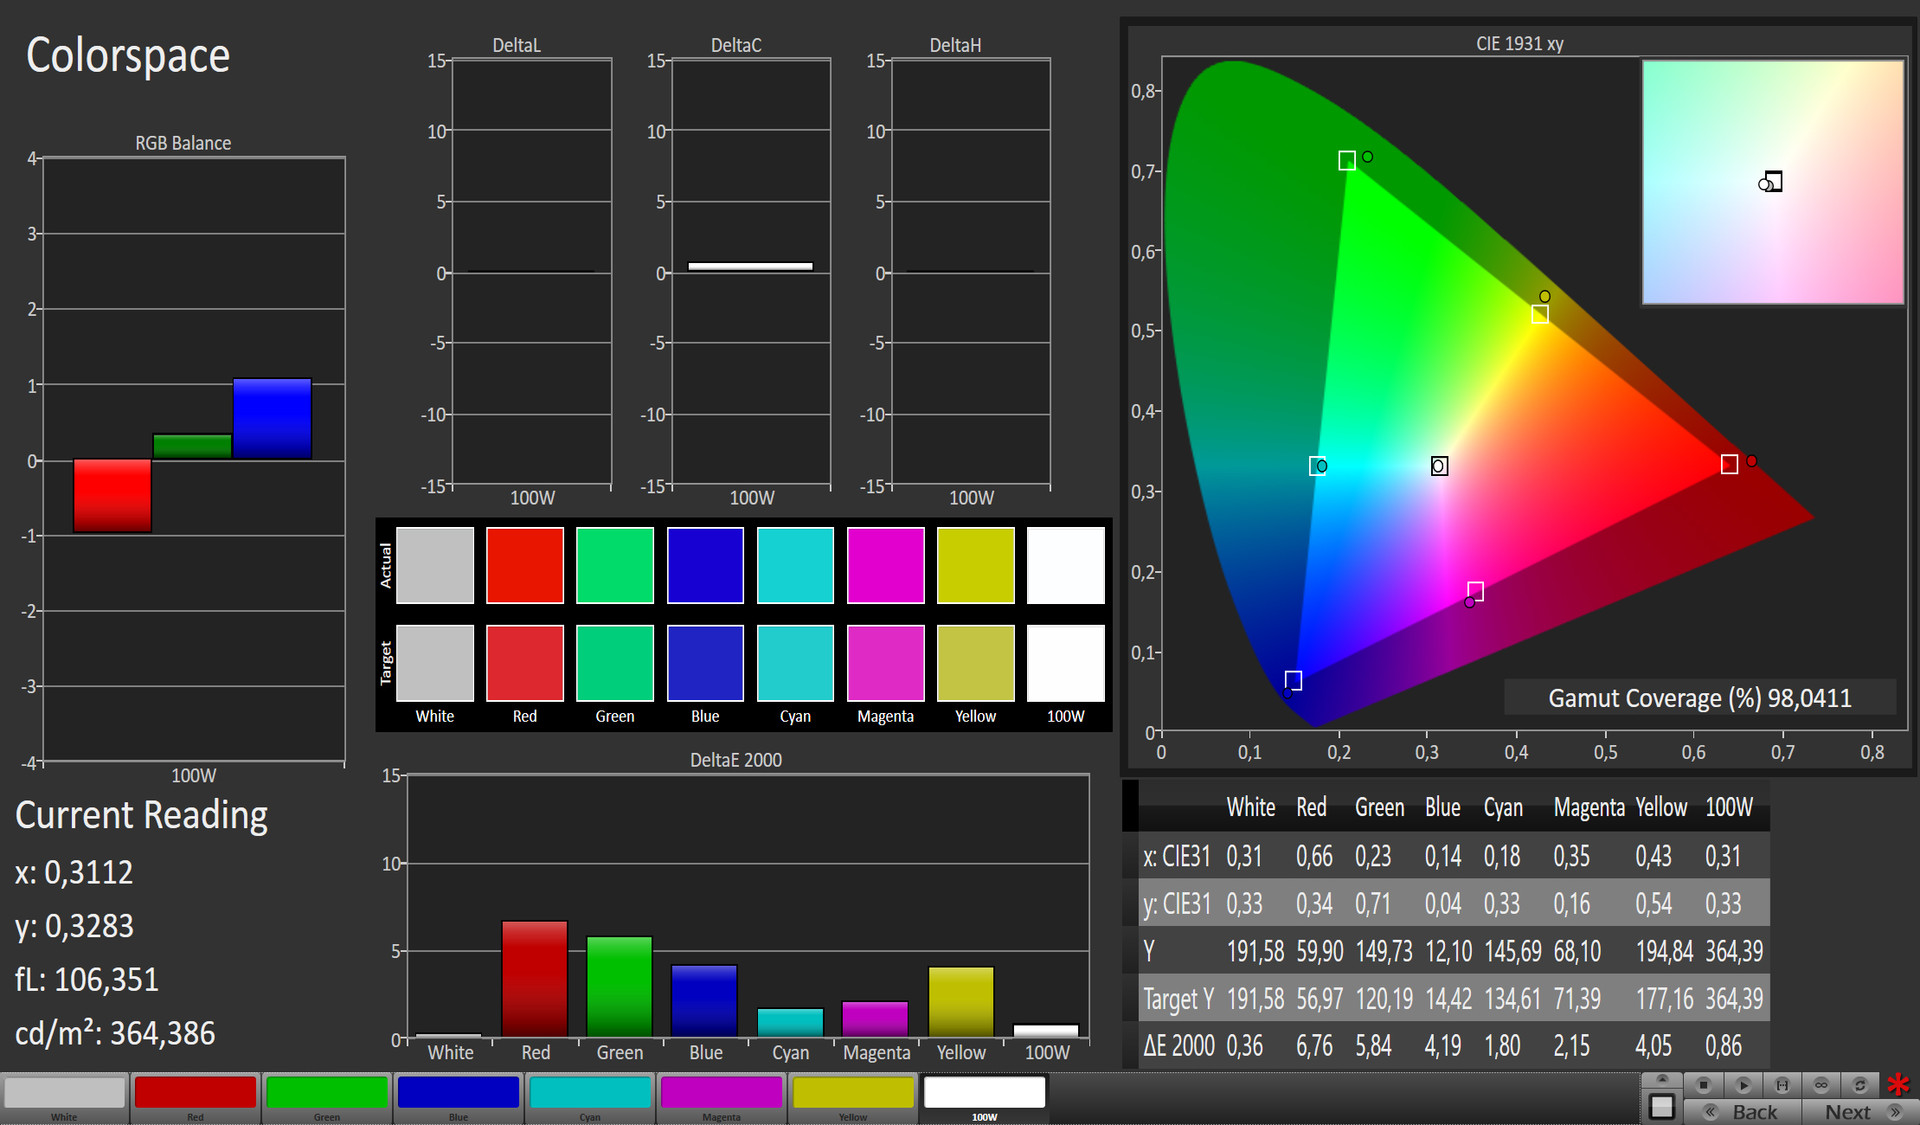Image resolution: width=1920 pixels, height=1125 pixels.
Task: Click the red bar in RGB Balance chart
Action: [112, 496]
